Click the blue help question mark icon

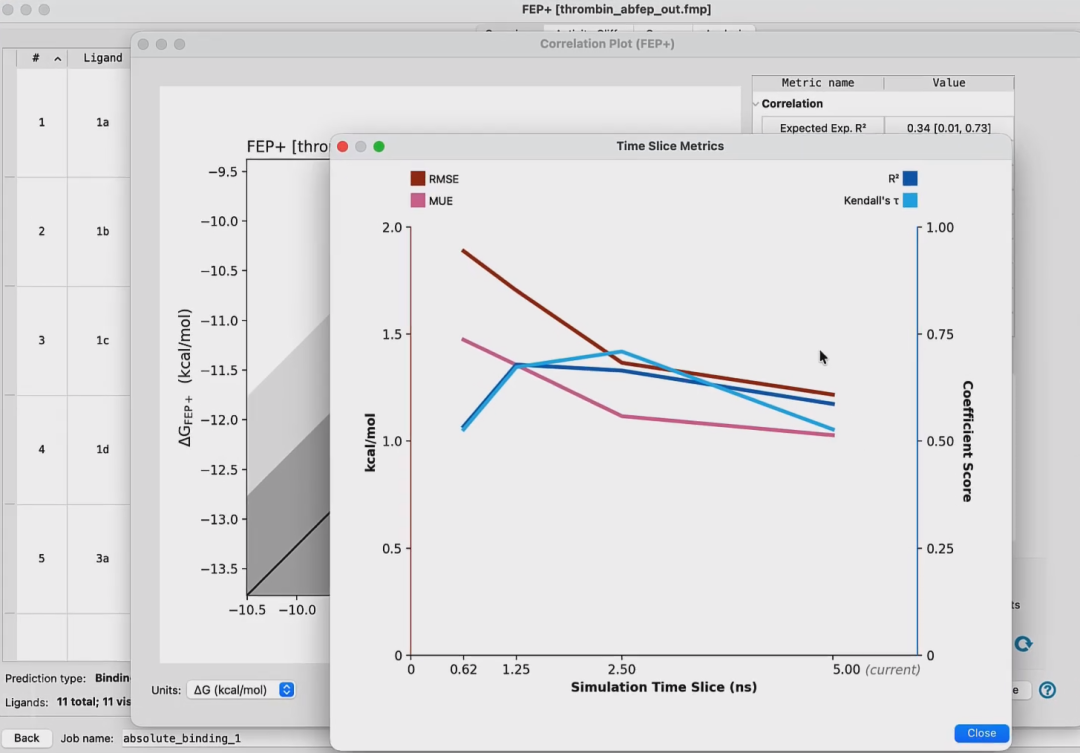[1047, 690]
